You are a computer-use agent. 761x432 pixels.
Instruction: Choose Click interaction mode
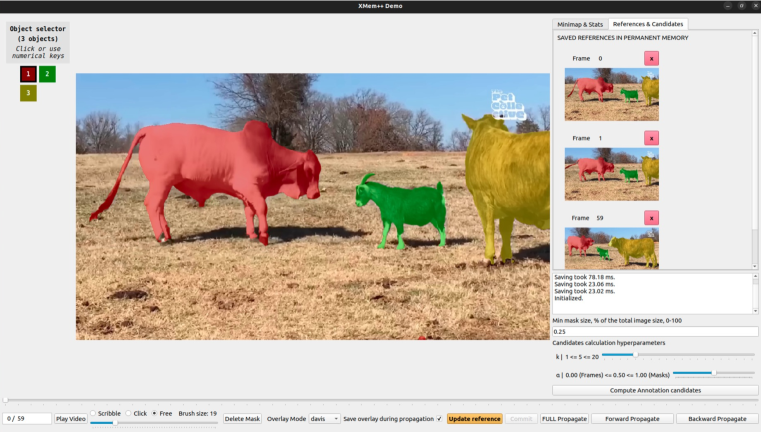pos(129,413)
